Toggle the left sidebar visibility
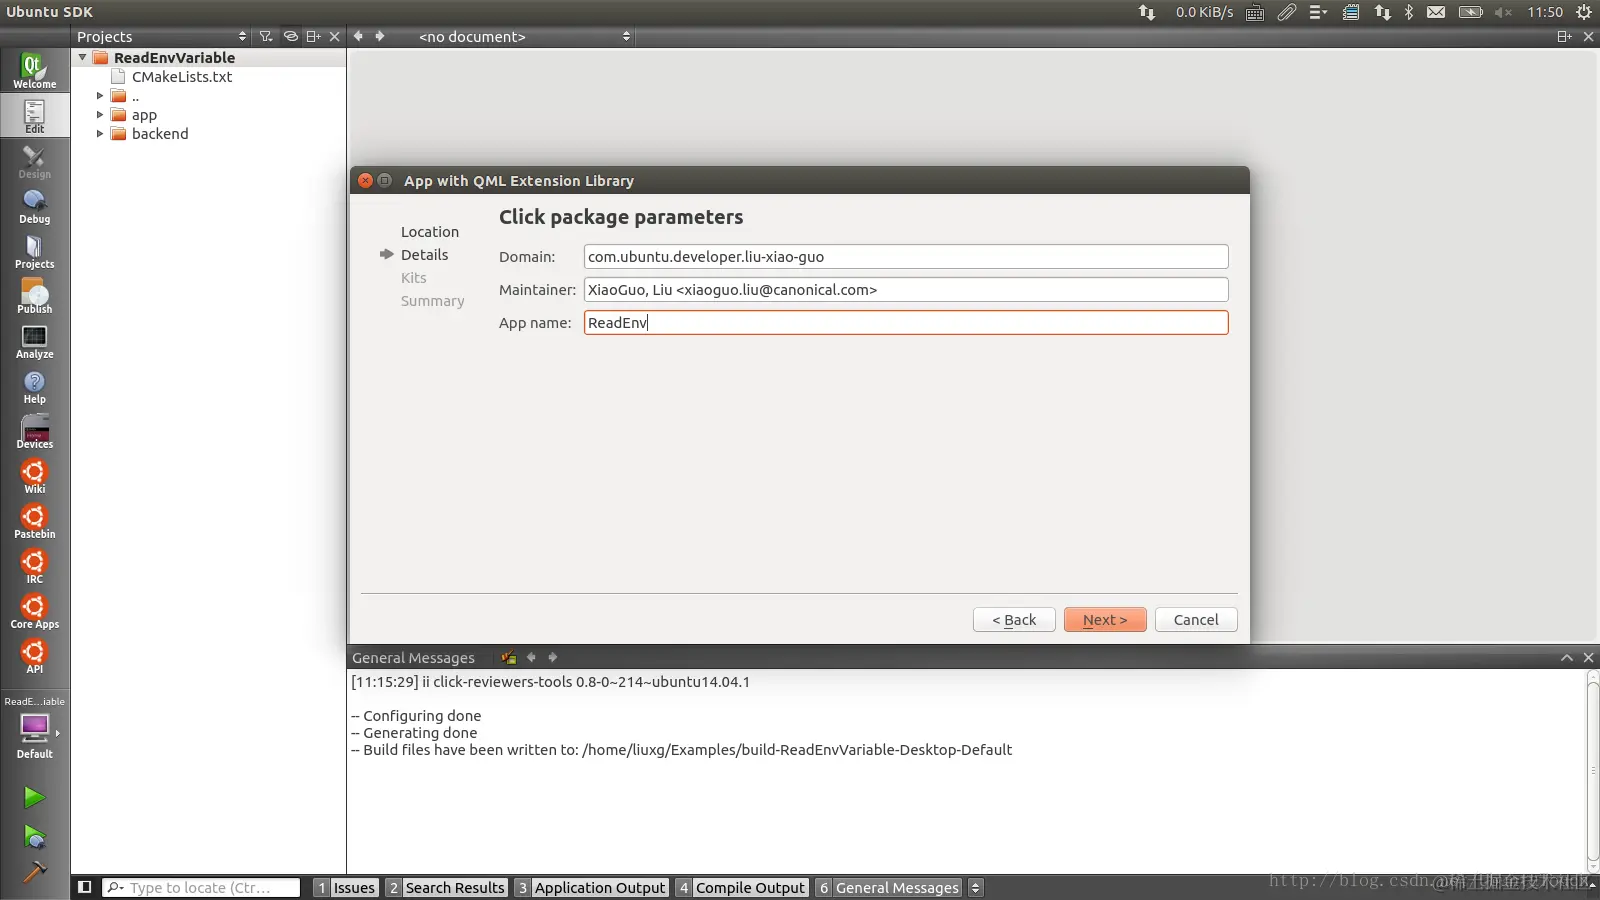The height and width of the screenshot is (900, 1600). tap(85, 887)
